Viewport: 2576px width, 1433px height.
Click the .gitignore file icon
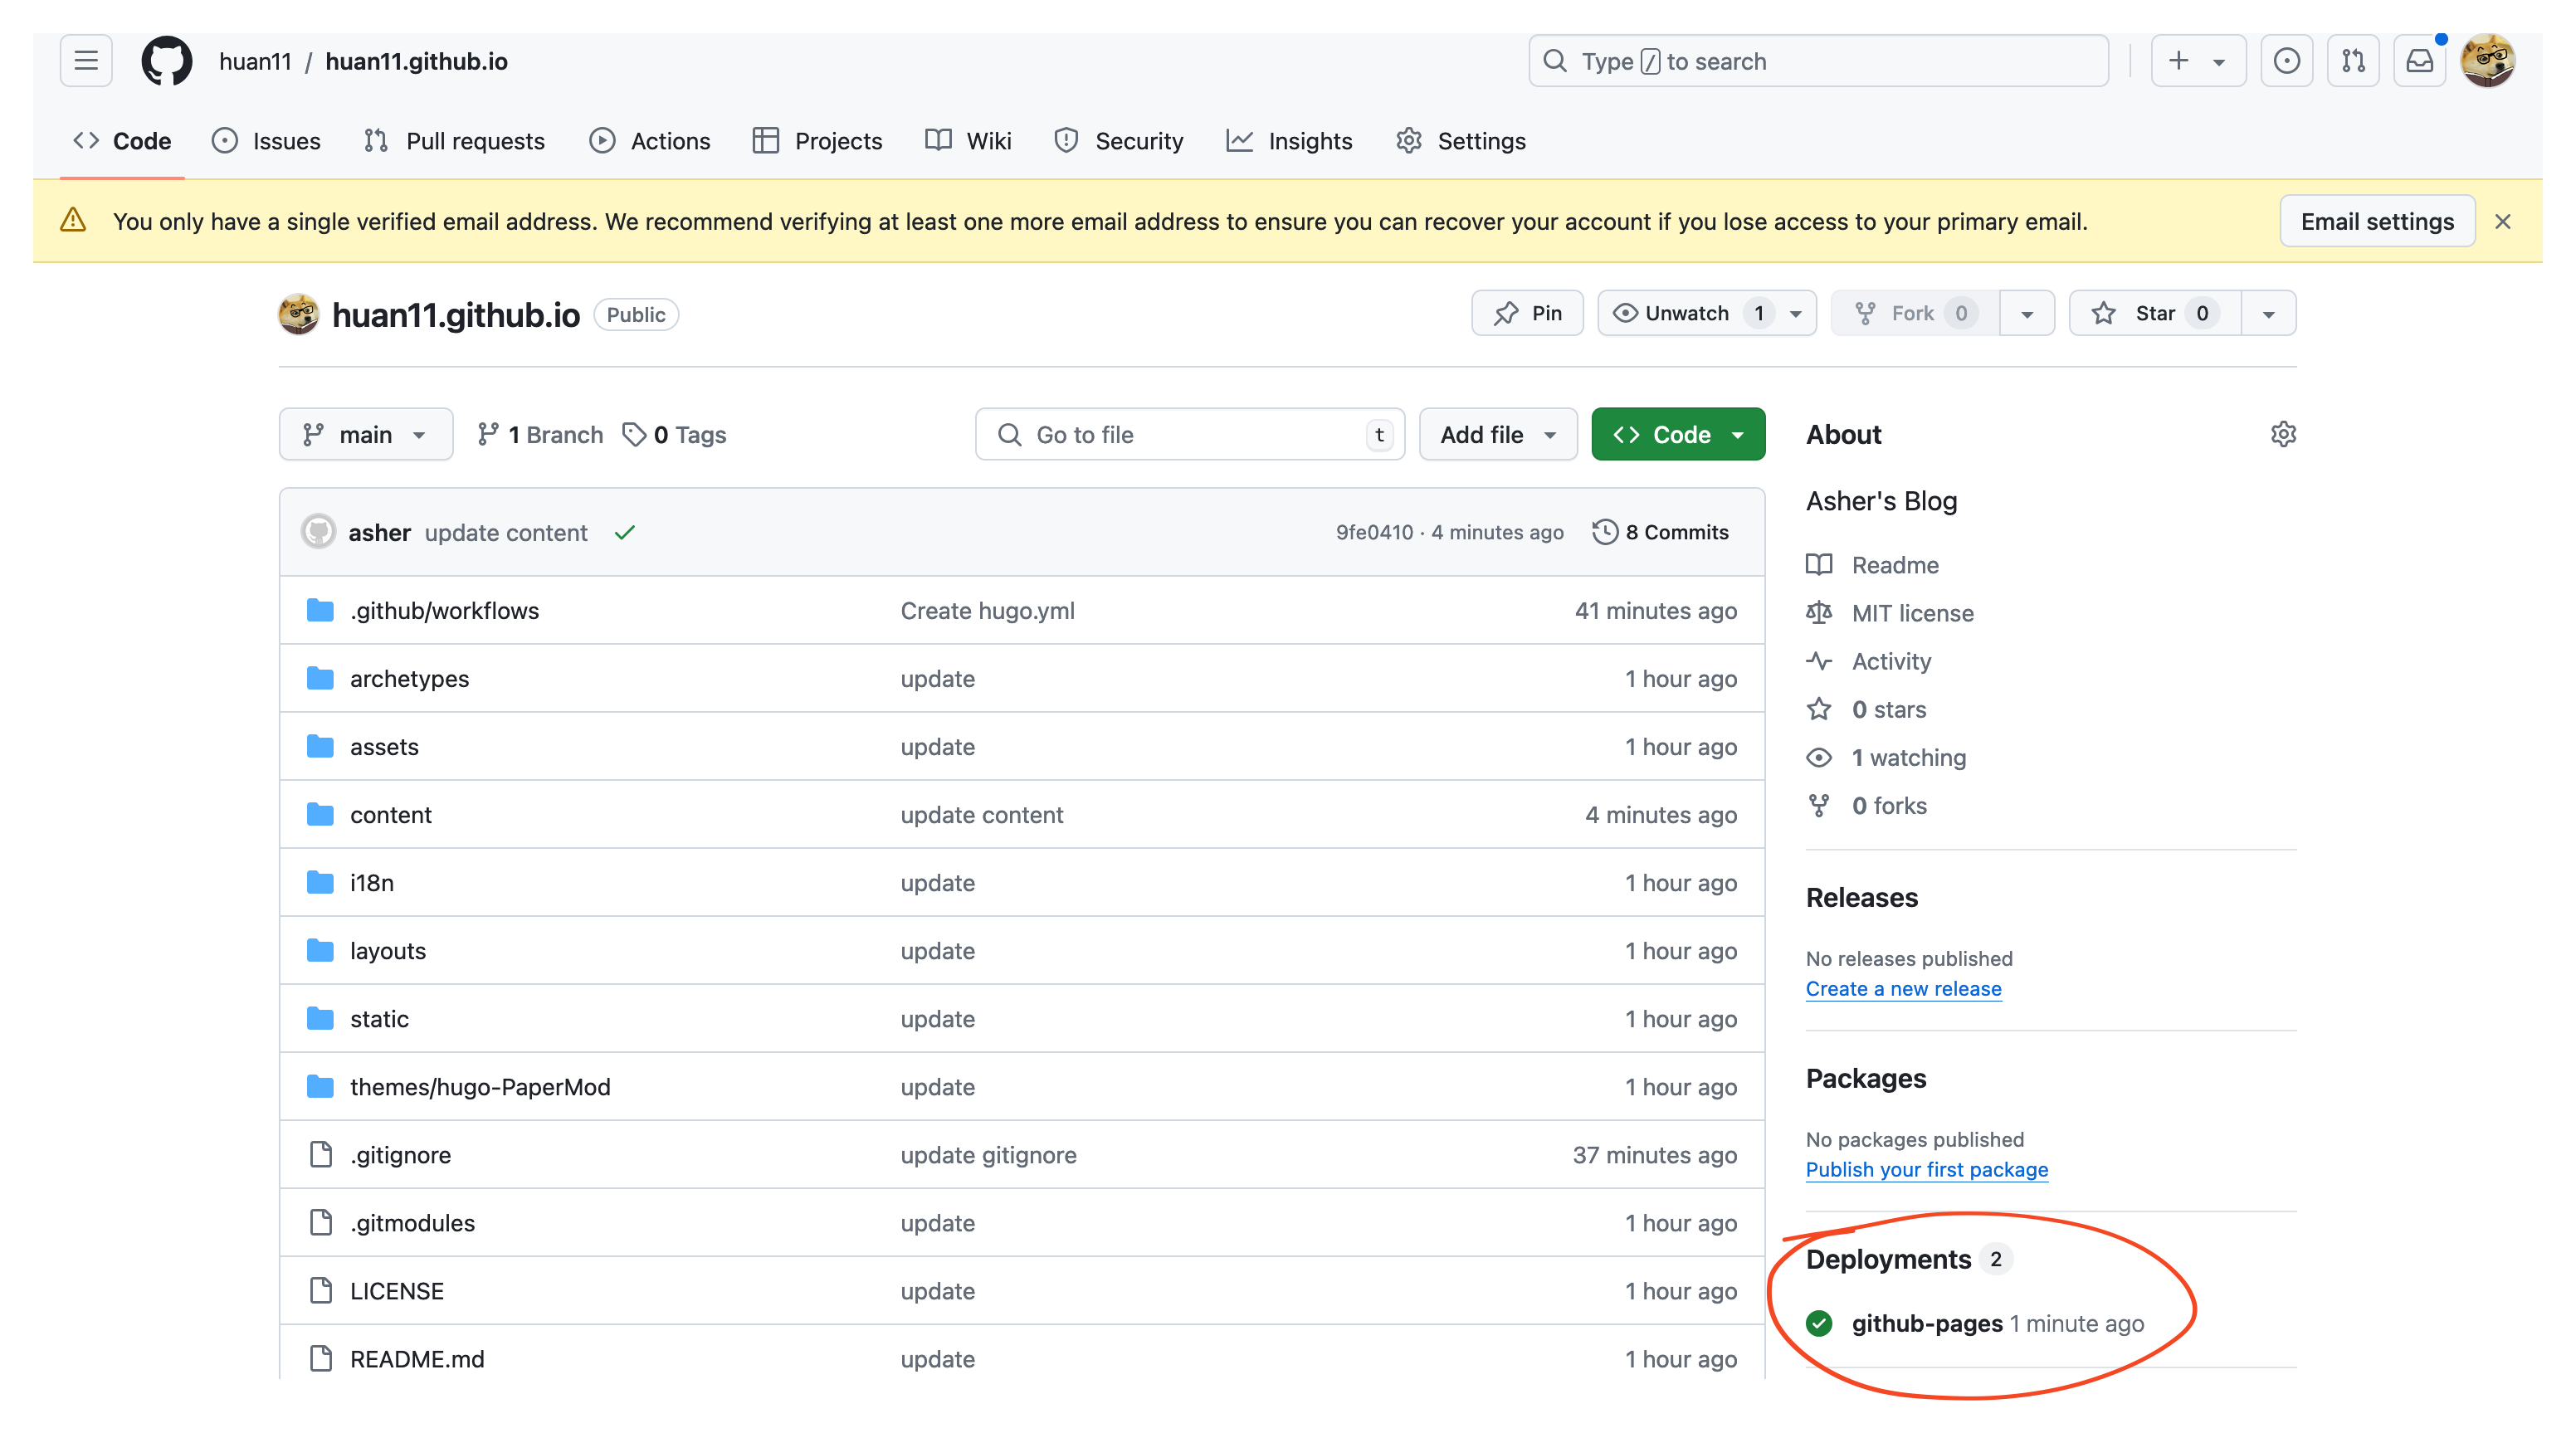pyautogui.click(x=320, y=1154)
